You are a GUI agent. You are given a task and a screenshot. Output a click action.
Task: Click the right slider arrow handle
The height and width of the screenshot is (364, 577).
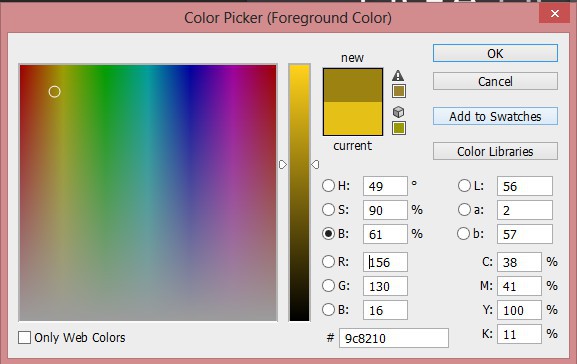point(315,165)
